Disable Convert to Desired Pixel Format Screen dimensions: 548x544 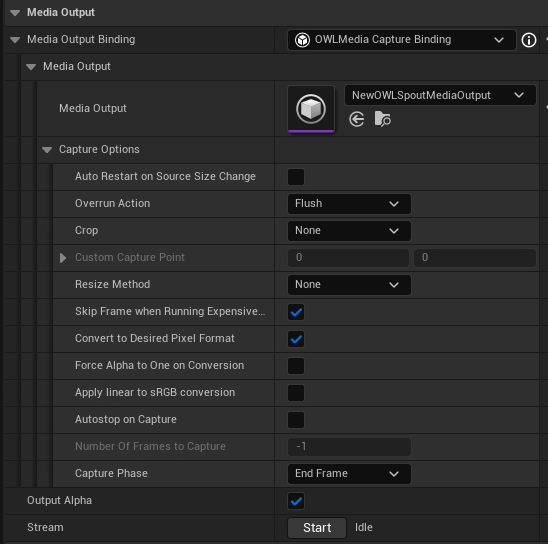coord(296,339)
